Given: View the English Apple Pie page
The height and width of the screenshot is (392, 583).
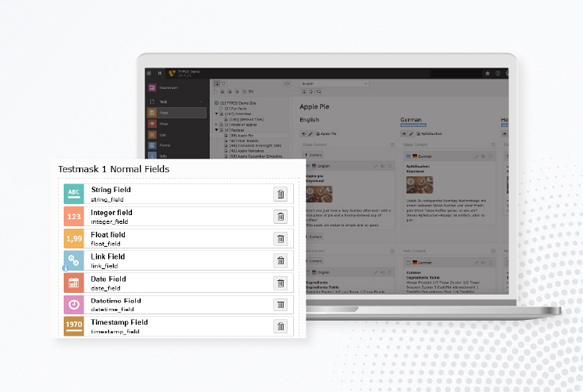Looking at the screenshot, I should click(303, 134).
